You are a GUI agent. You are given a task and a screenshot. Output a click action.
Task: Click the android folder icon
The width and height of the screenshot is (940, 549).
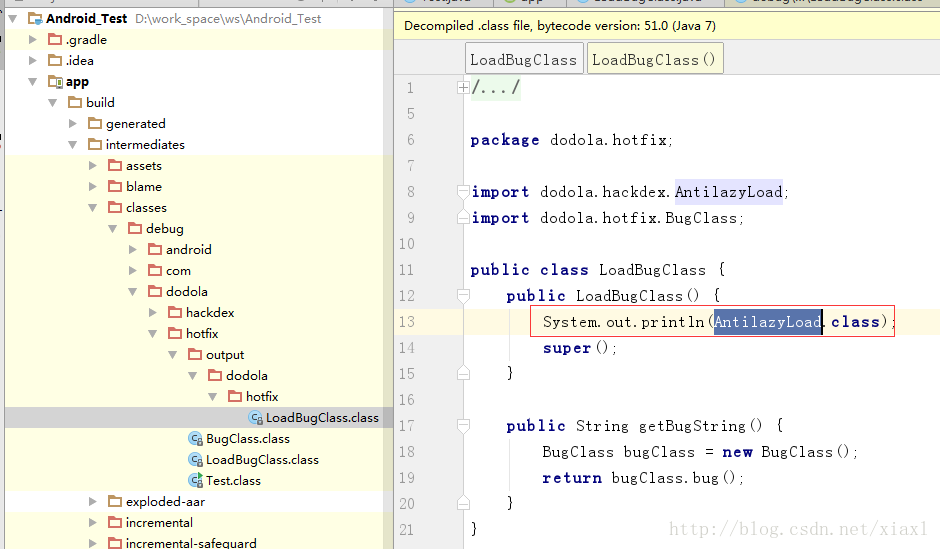155,249
